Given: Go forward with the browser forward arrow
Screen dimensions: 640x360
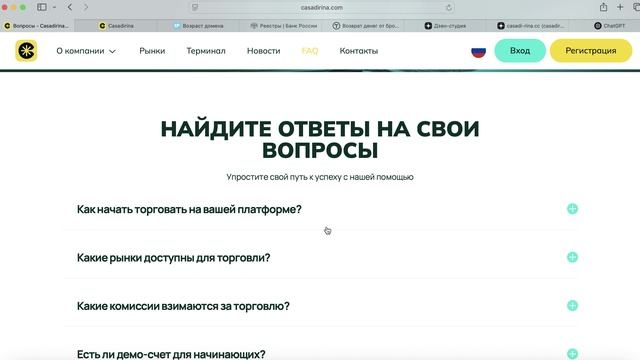Looking at the screenshot, I should 86,7.
